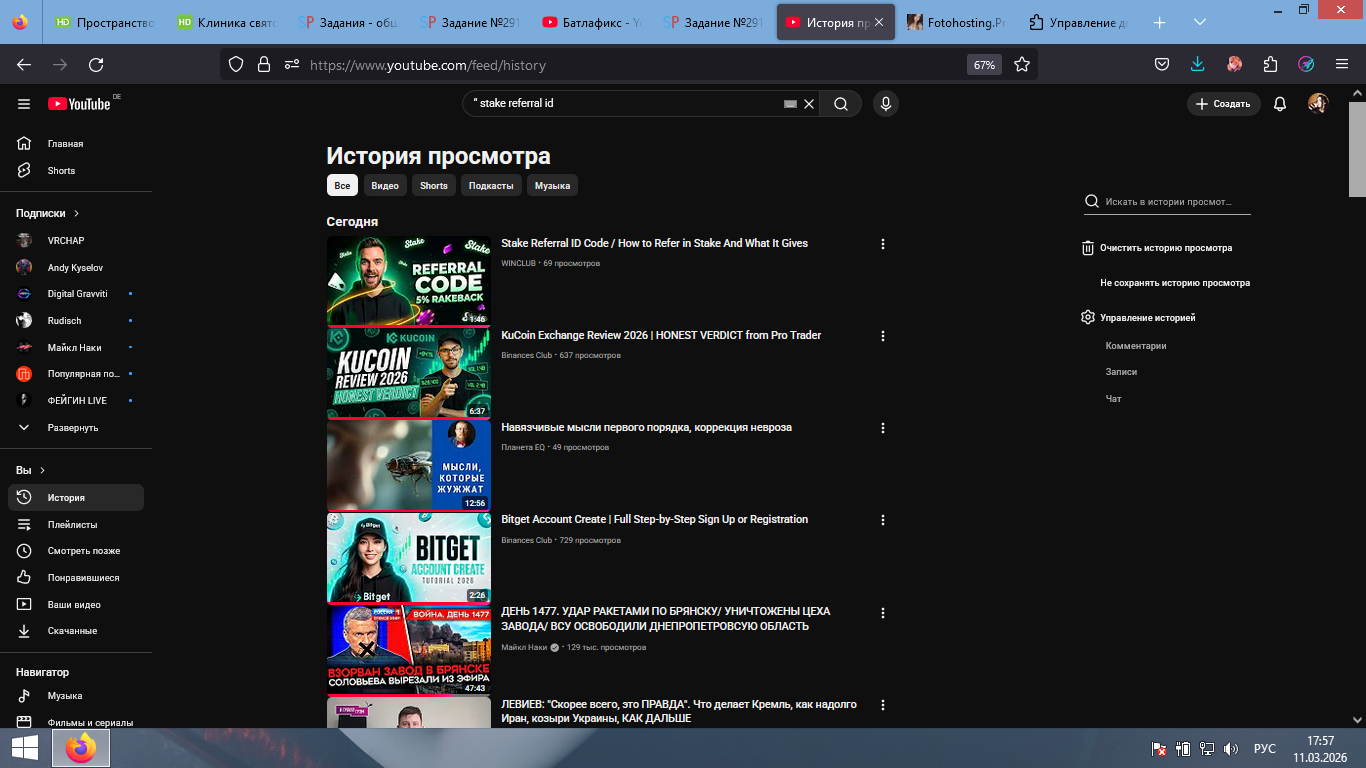Reload the current page

click(x=96, y=64)
